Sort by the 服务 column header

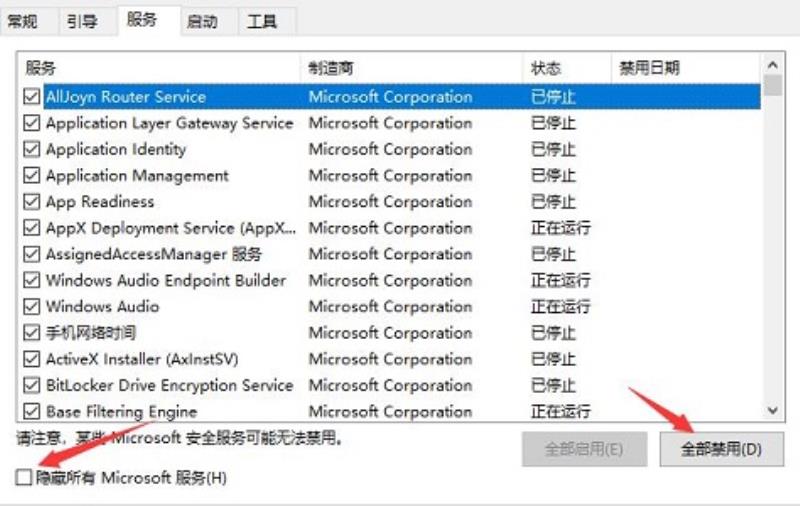coord(159,68)
